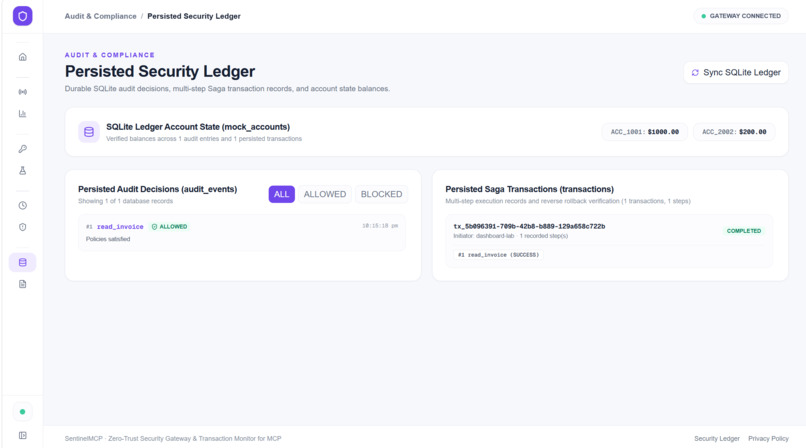Open the read_invoice audit record
The image size is (806, 448).
pos(242,233)
